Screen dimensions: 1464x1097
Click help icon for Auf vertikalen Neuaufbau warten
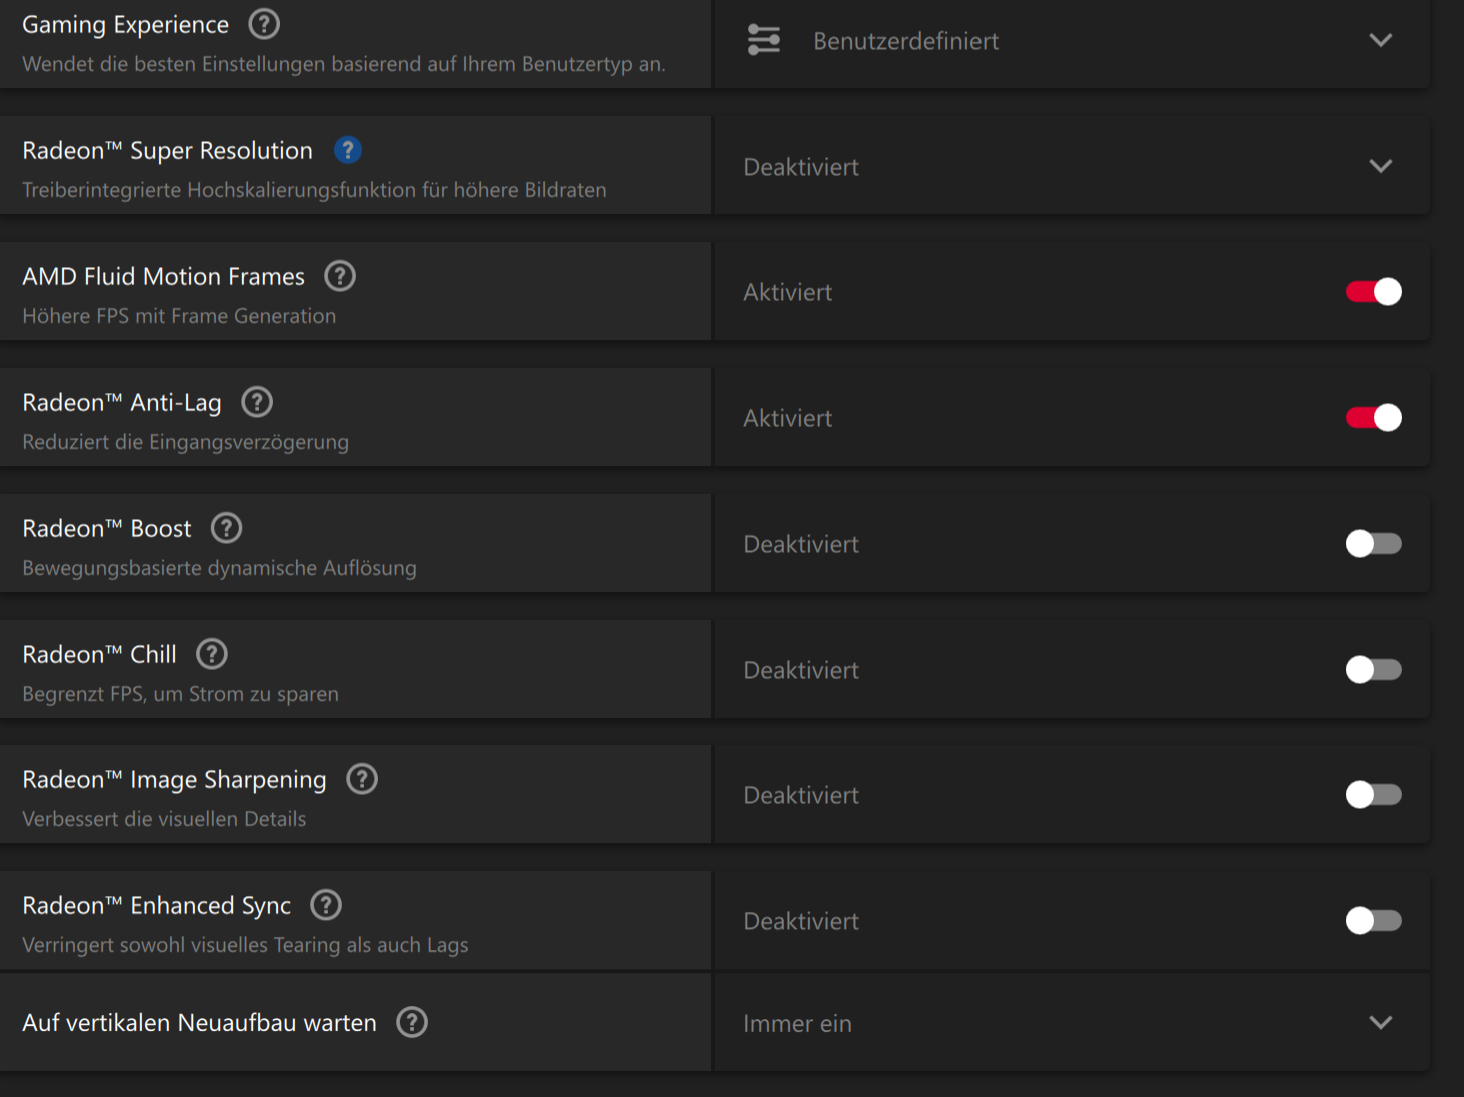coord(412,1022)
